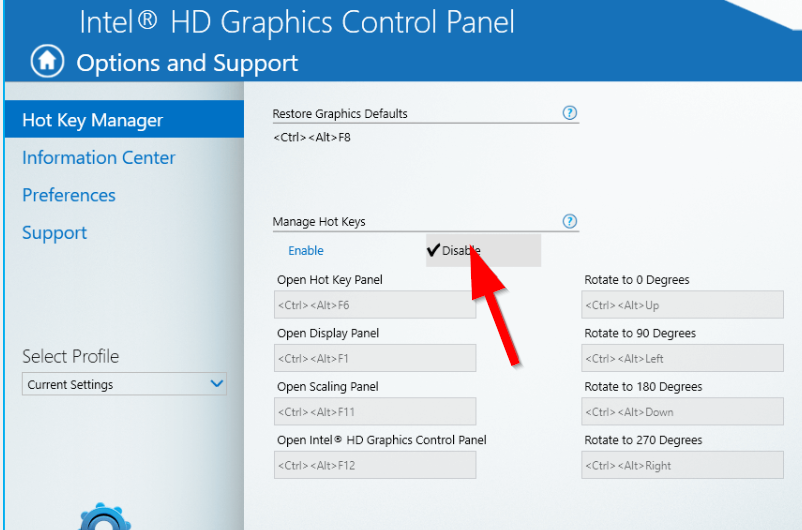Open help for Restore Graphics Defaults

[x=569, y=113]
